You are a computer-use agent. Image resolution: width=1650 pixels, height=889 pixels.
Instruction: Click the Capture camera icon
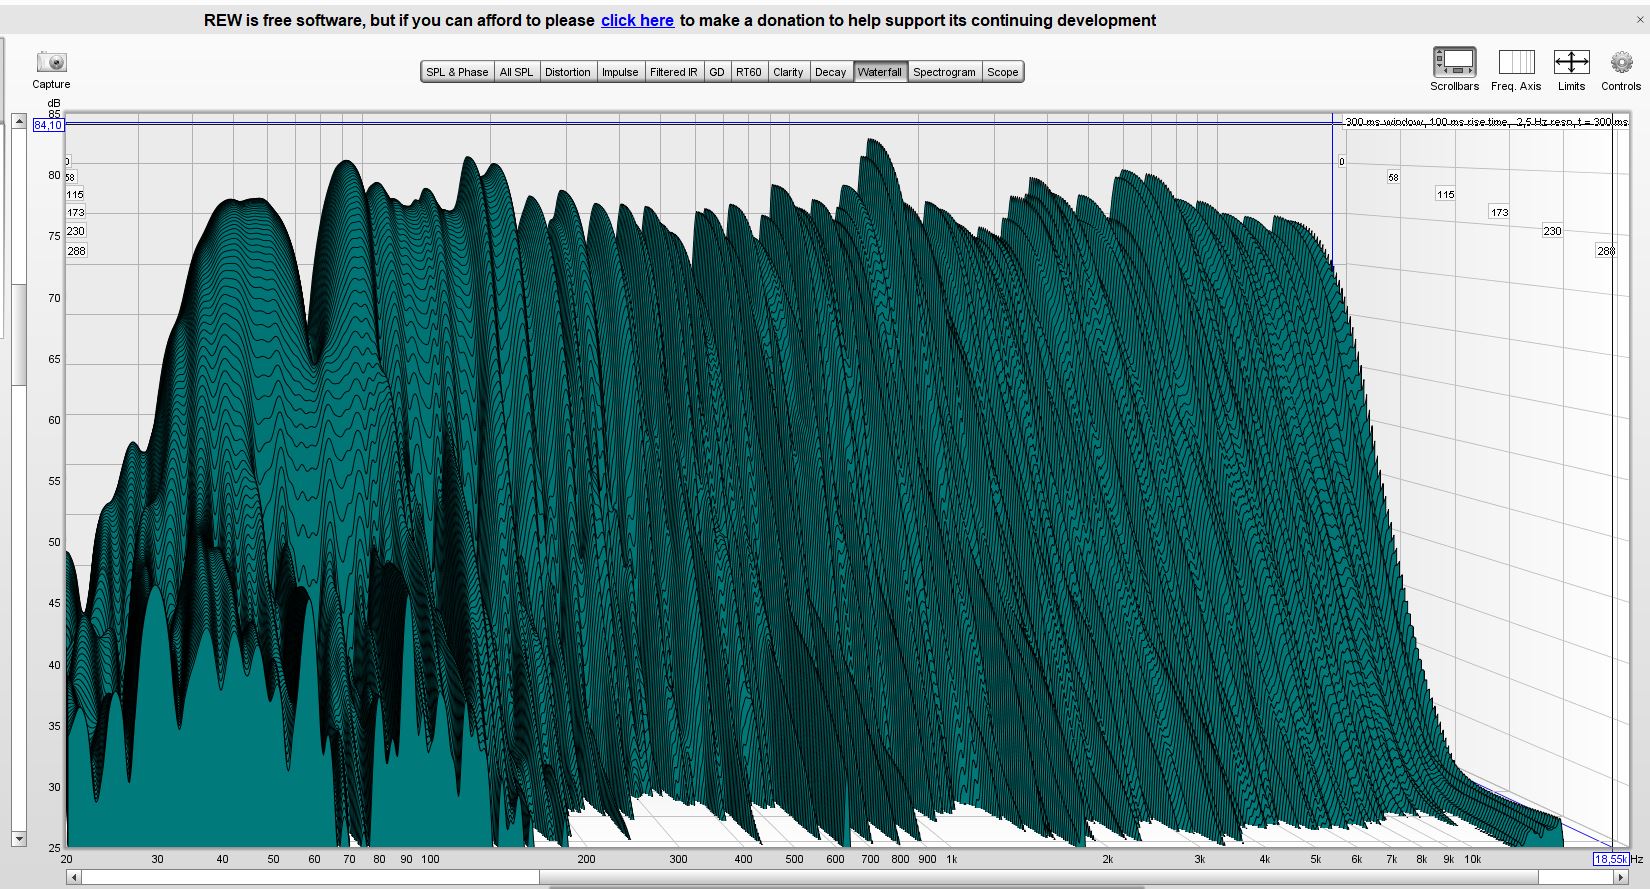click(x=51, y=63)
